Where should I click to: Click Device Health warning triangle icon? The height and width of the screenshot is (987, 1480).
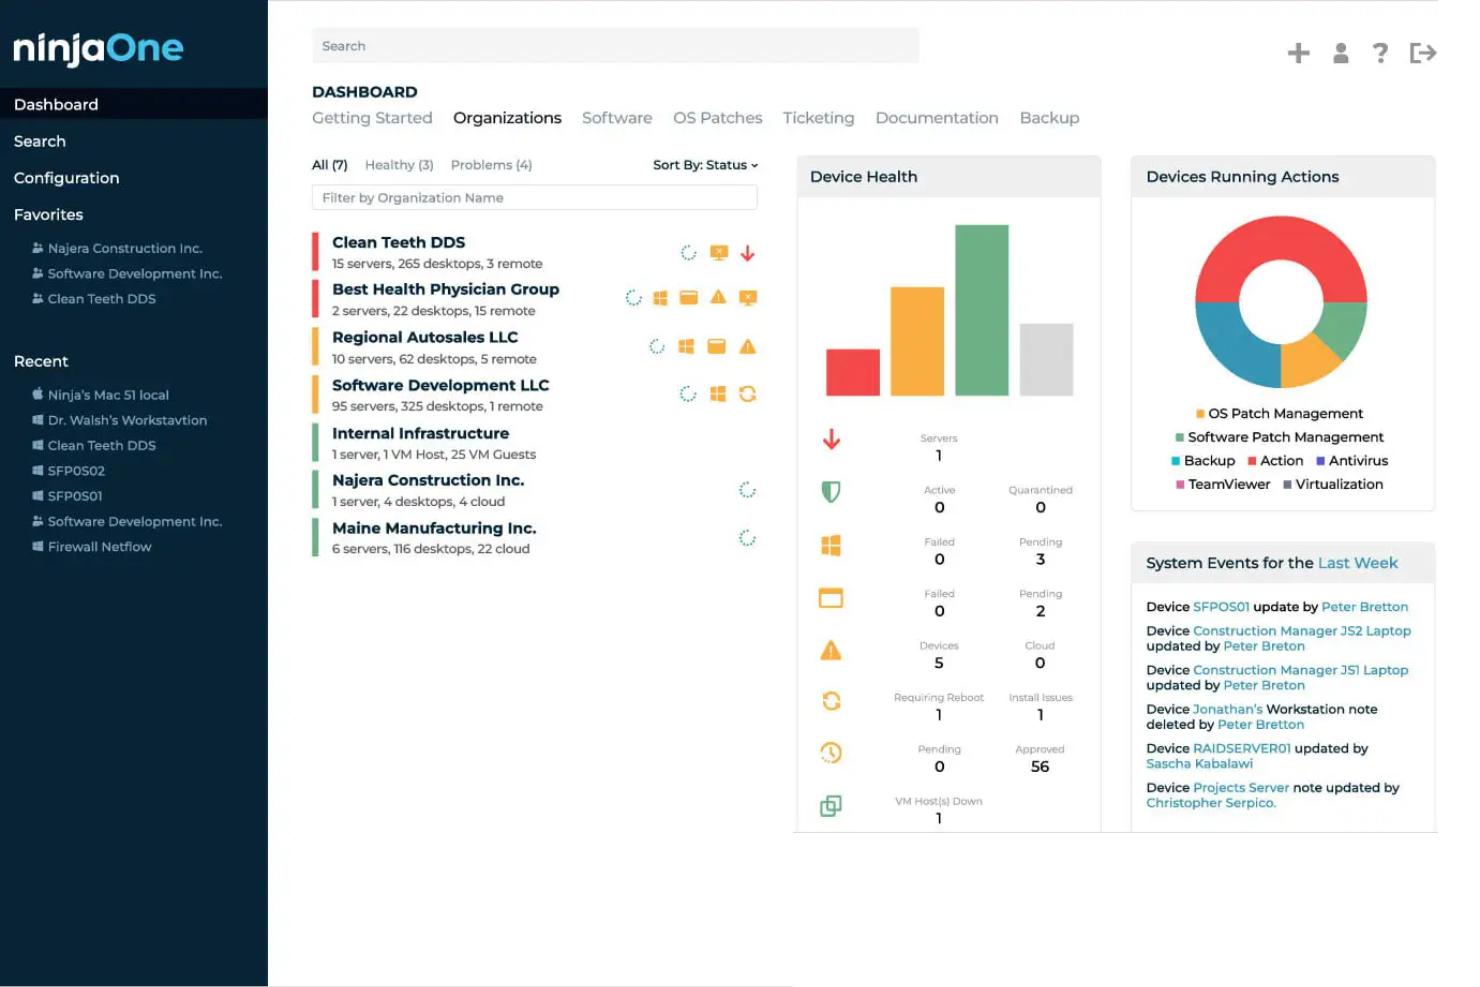(831, 651)
